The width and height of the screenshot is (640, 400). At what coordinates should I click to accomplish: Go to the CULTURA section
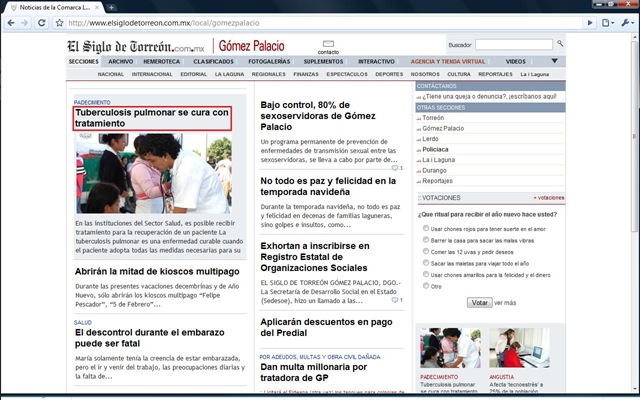click(x=459, y=74)
